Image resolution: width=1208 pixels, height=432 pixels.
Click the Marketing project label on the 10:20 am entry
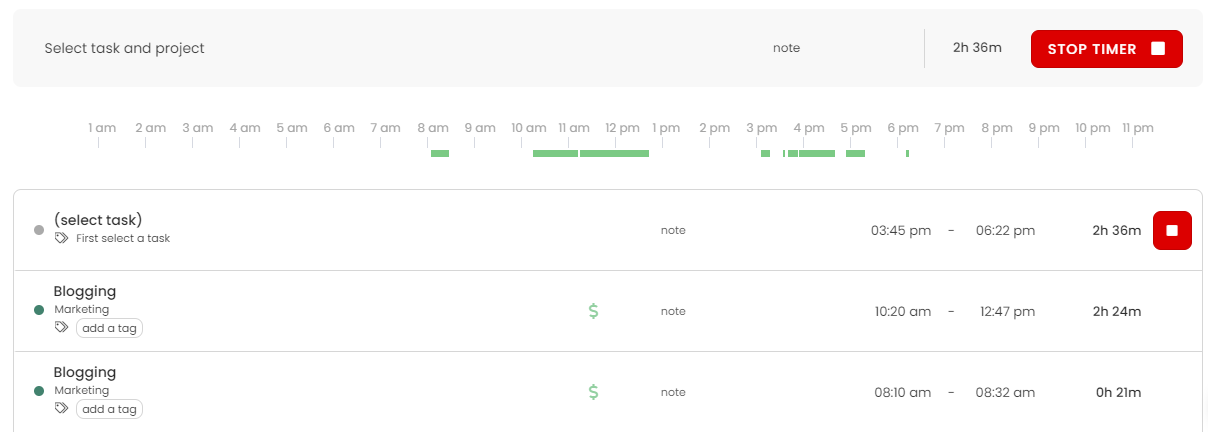pyautogui.click(x=82, y=310)
